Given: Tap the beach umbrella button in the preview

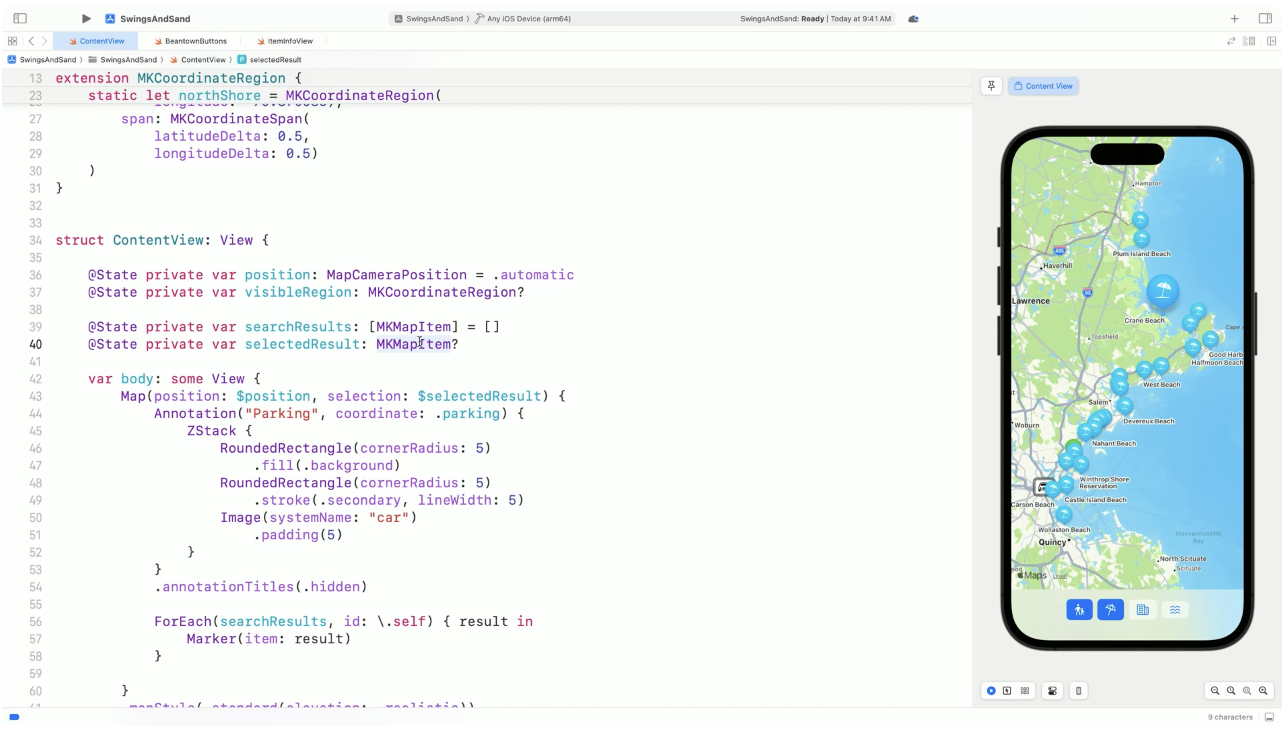Looking at the screenshot, I should point(1111,609).
